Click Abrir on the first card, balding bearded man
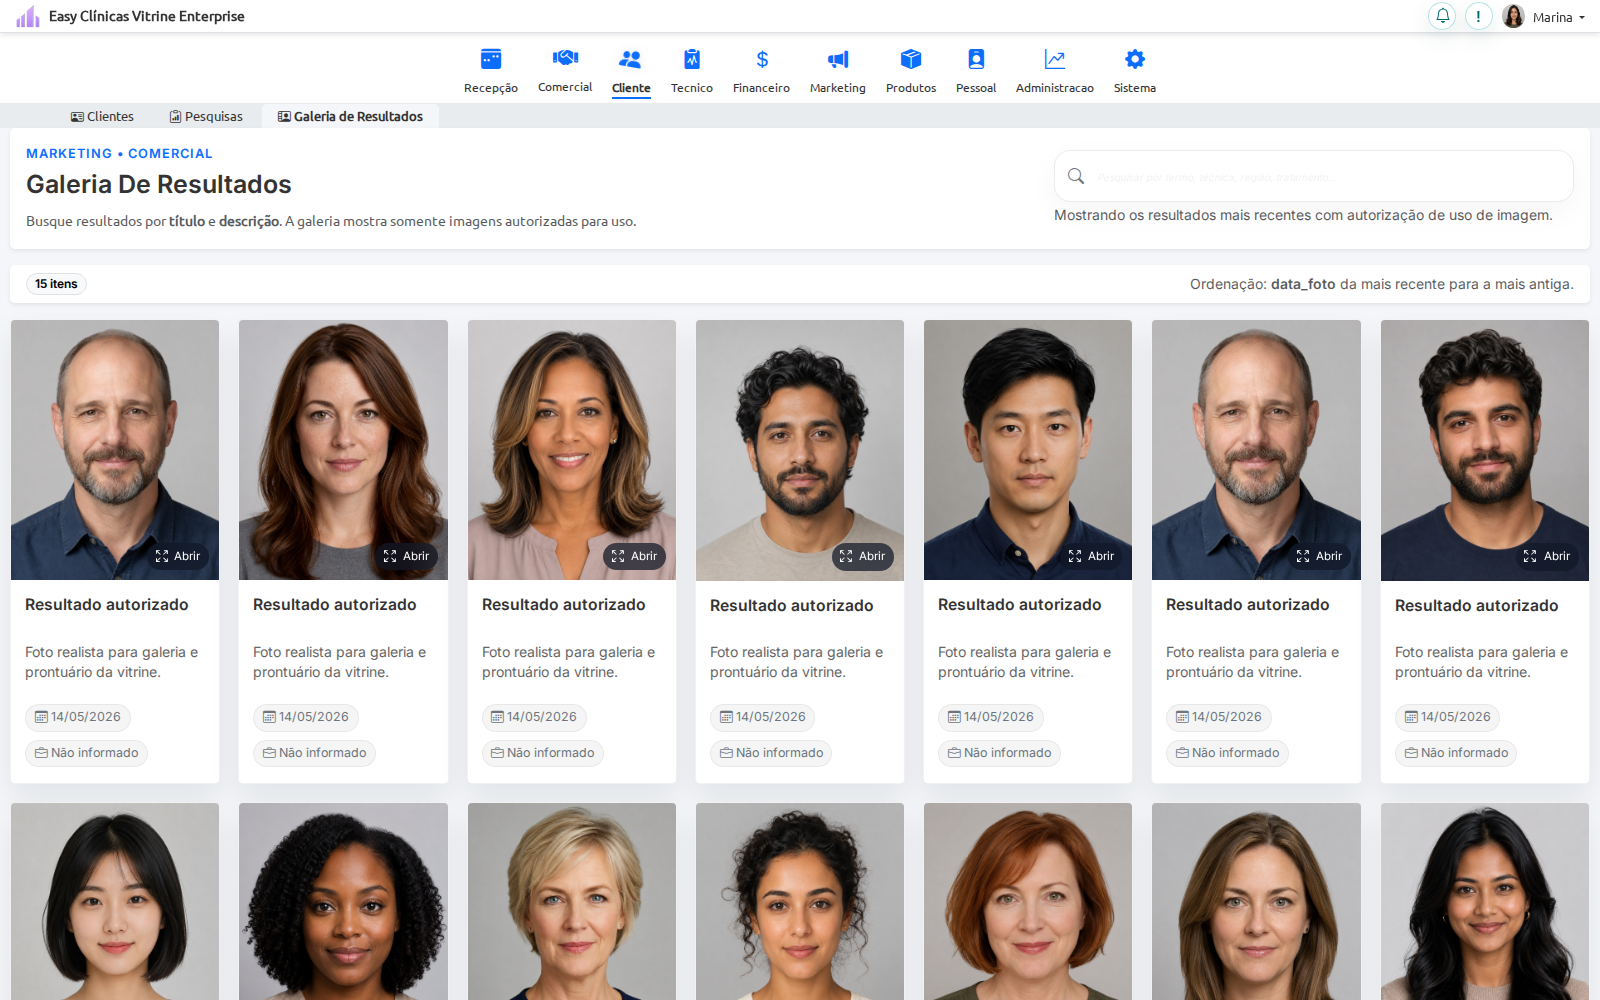The image size is (1600, 1000). (178, 556)
